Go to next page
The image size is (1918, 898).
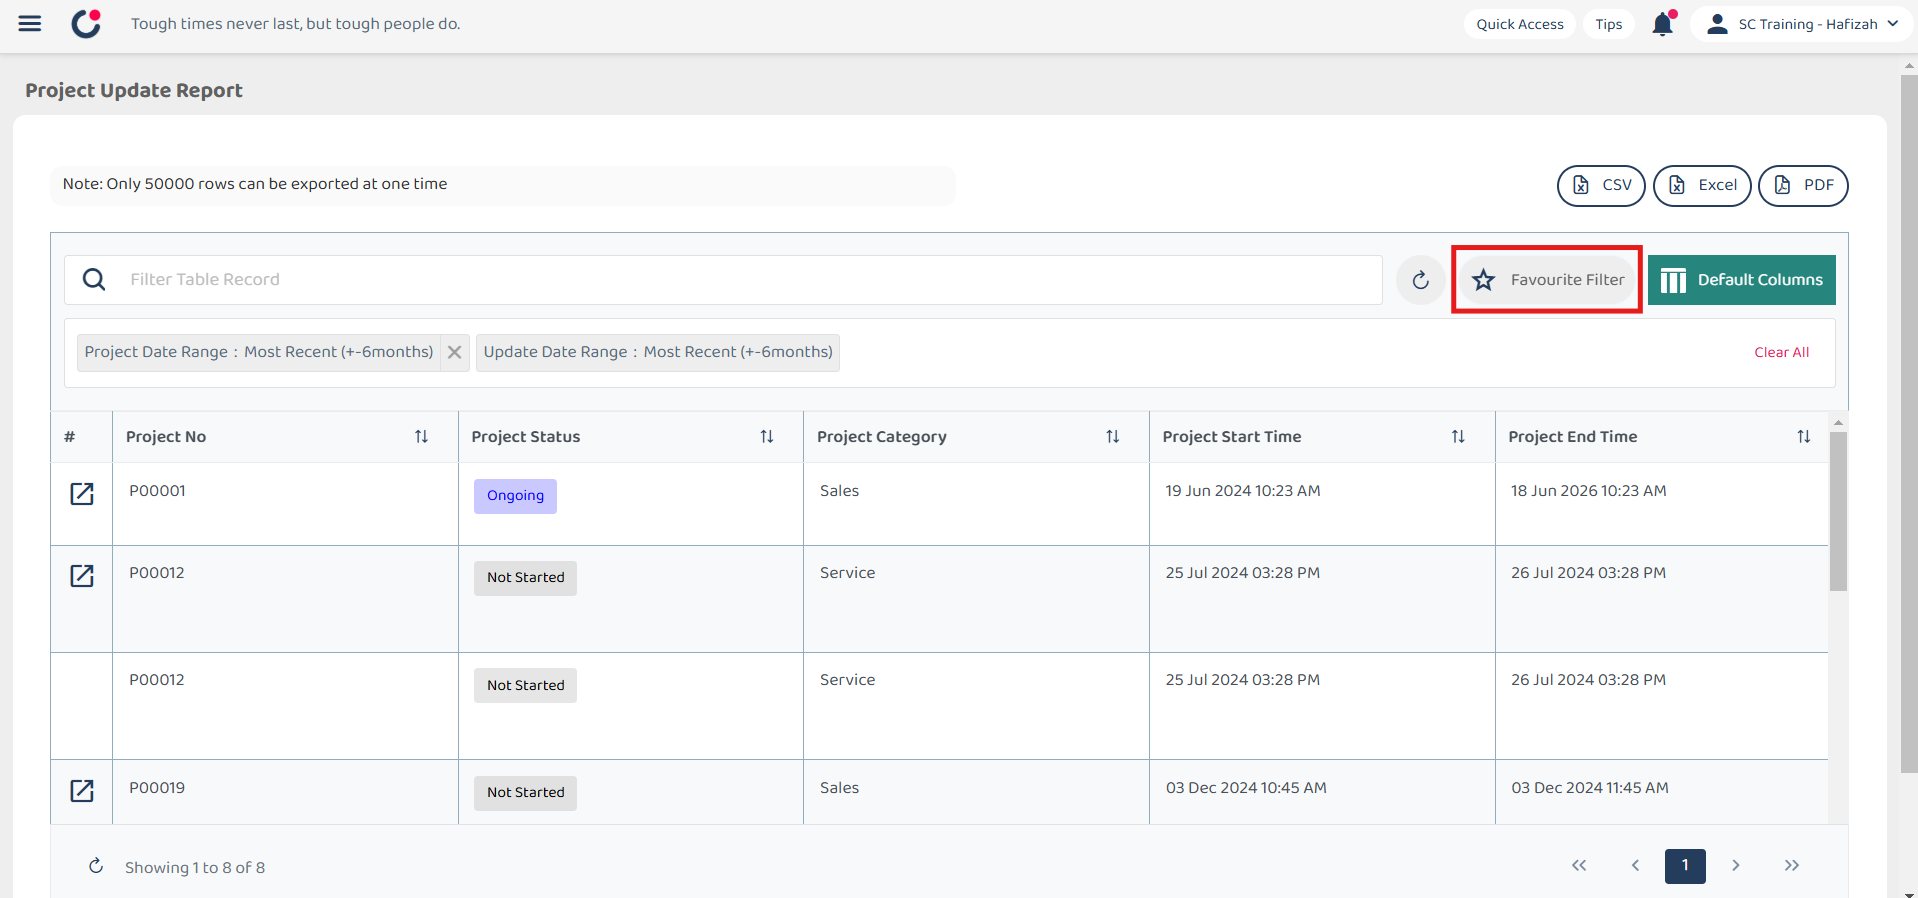pyautogui.click(x=1736, y=866)
